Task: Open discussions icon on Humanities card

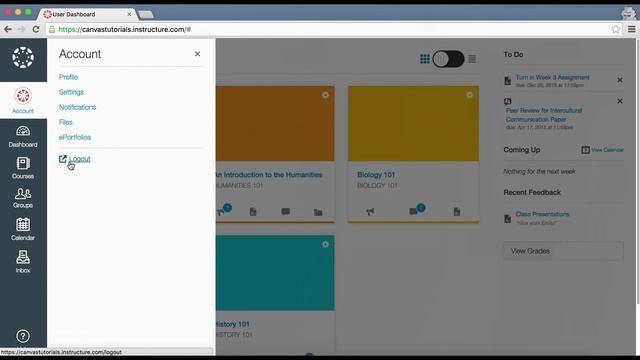Action: 286,211
